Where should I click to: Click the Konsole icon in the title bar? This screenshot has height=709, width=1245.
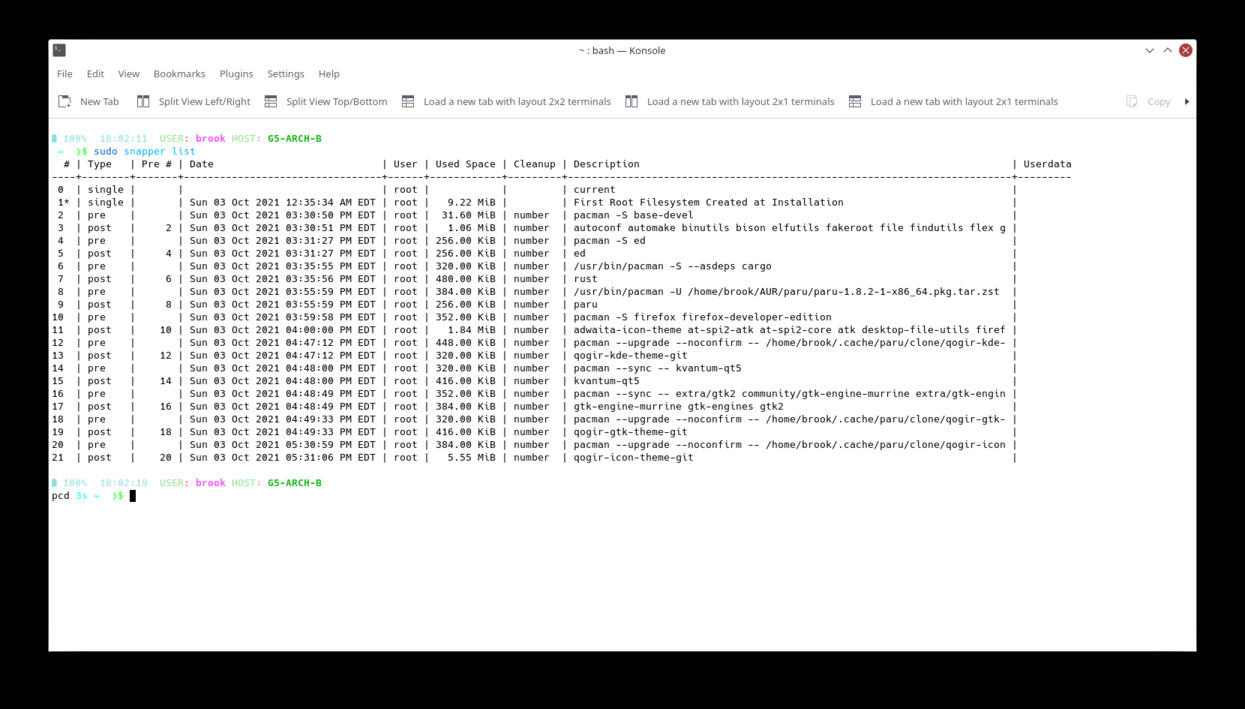tap(58, 50)
